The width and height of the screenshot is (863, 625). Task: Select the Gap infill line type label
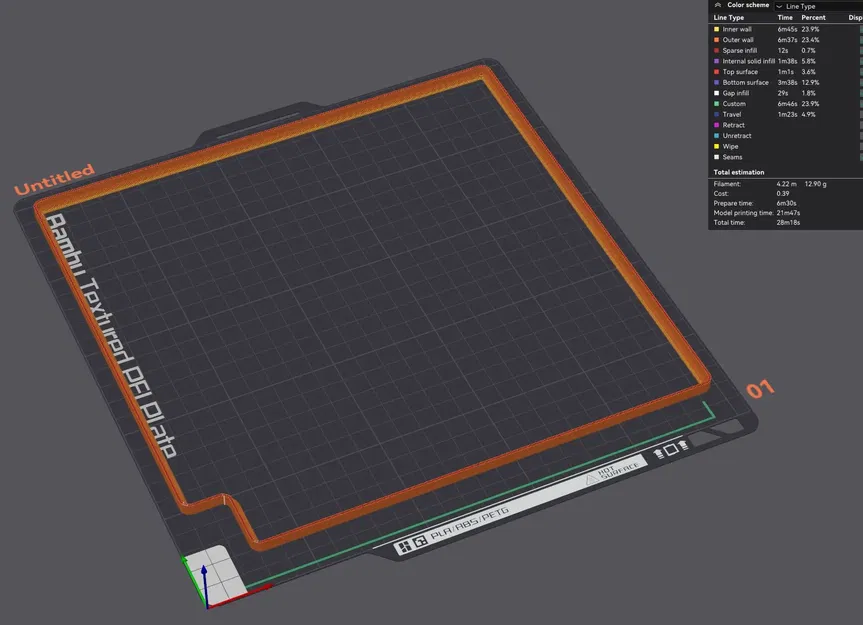coord(736,93)
